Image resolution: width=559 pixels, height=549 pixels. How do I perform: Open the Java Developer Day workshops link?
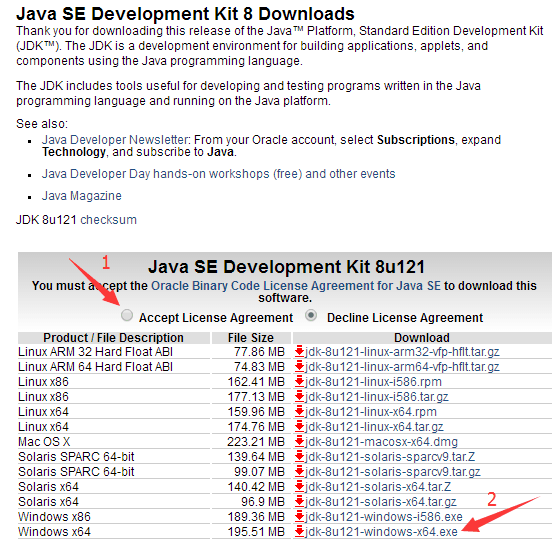219,174
